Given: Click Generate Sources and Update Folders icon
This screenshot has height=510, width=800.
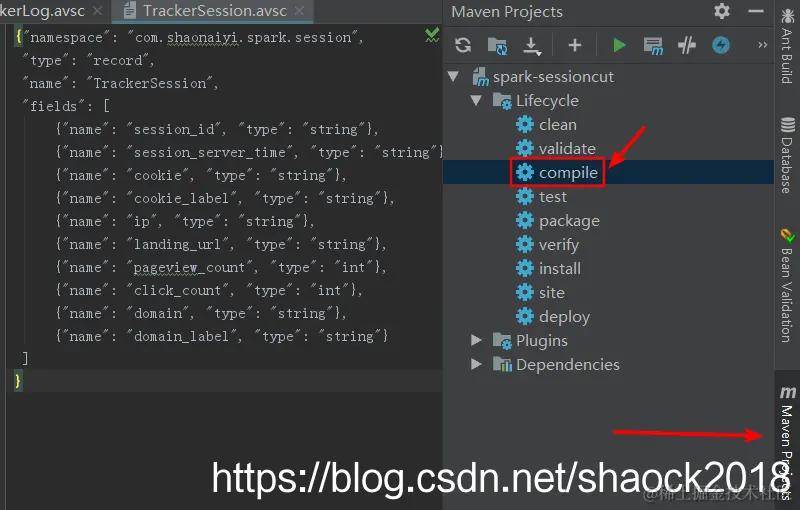Looking at the screenshot, I should point(497,46).
